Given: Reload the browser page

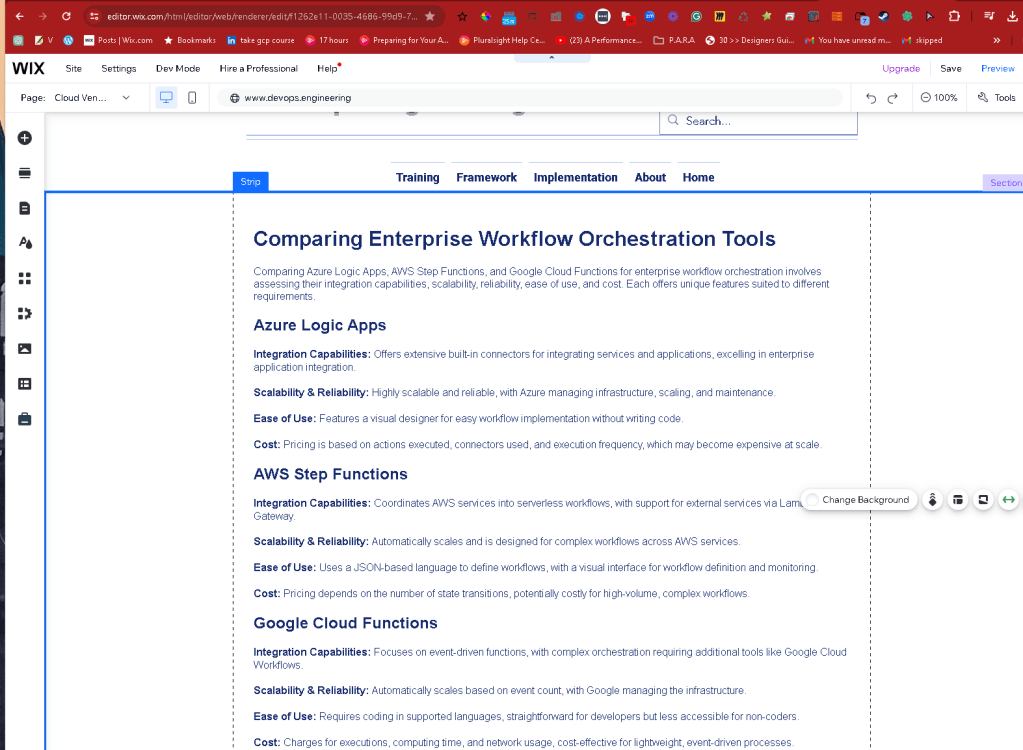Looking at the screenshot, I should (66, 16).
